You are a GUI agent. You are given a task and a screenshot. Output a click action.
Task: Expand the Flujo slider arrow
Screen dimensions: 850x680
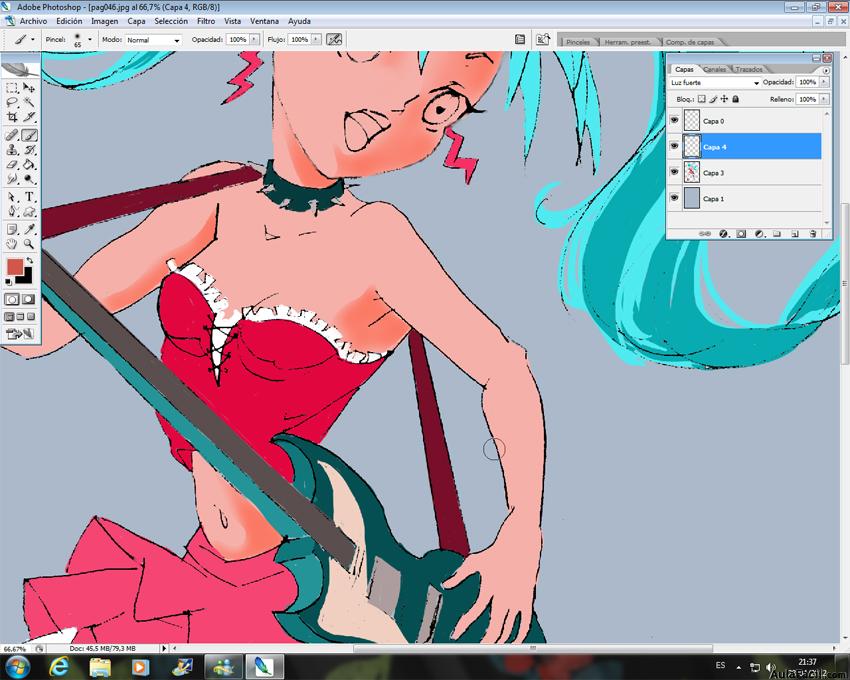pos(316,40)
